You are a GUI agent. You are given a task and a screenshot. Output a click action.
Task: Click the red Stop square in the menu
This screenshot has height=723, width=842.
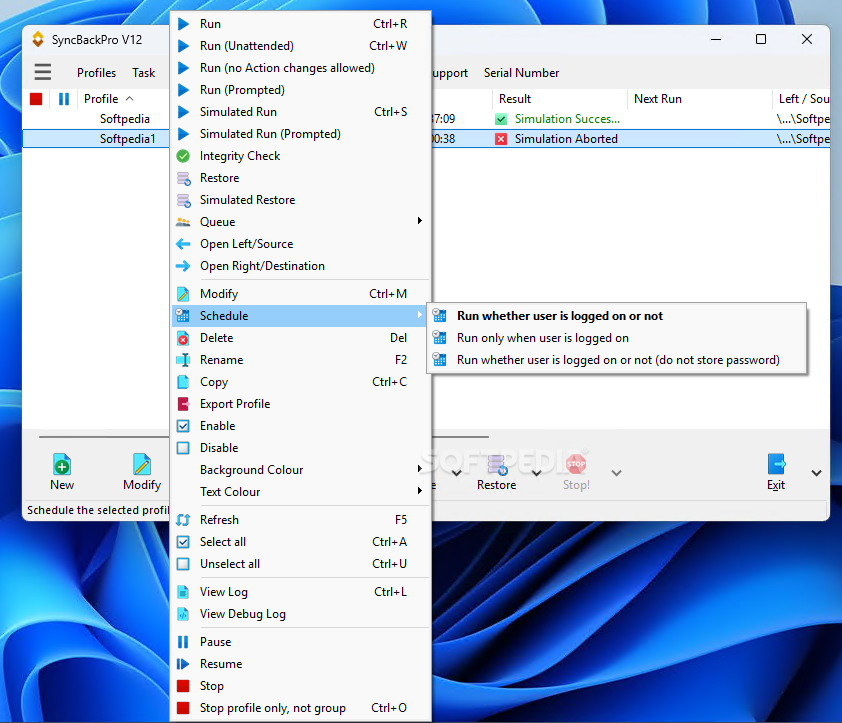pyautogui.click(x=183, y=686)
